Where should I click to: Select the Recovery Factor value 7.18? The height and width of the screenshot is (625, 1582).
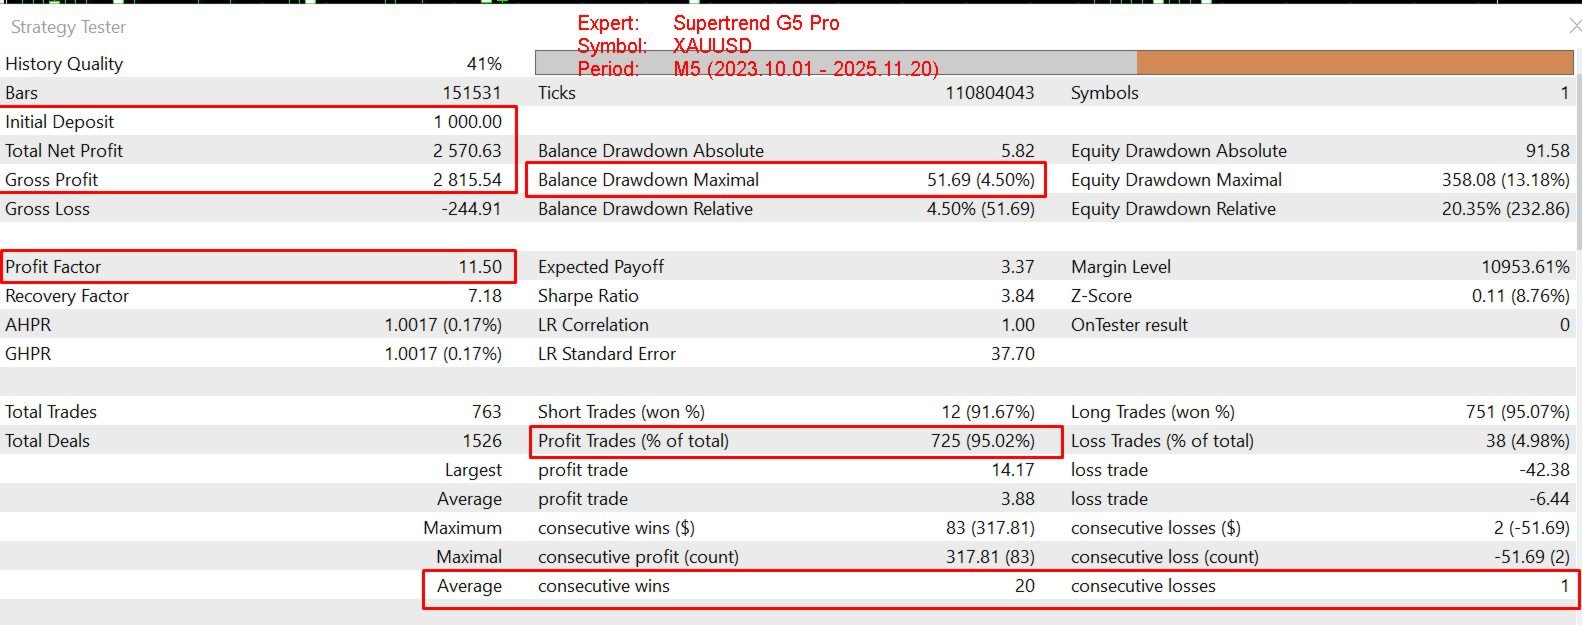click(485, 296)
